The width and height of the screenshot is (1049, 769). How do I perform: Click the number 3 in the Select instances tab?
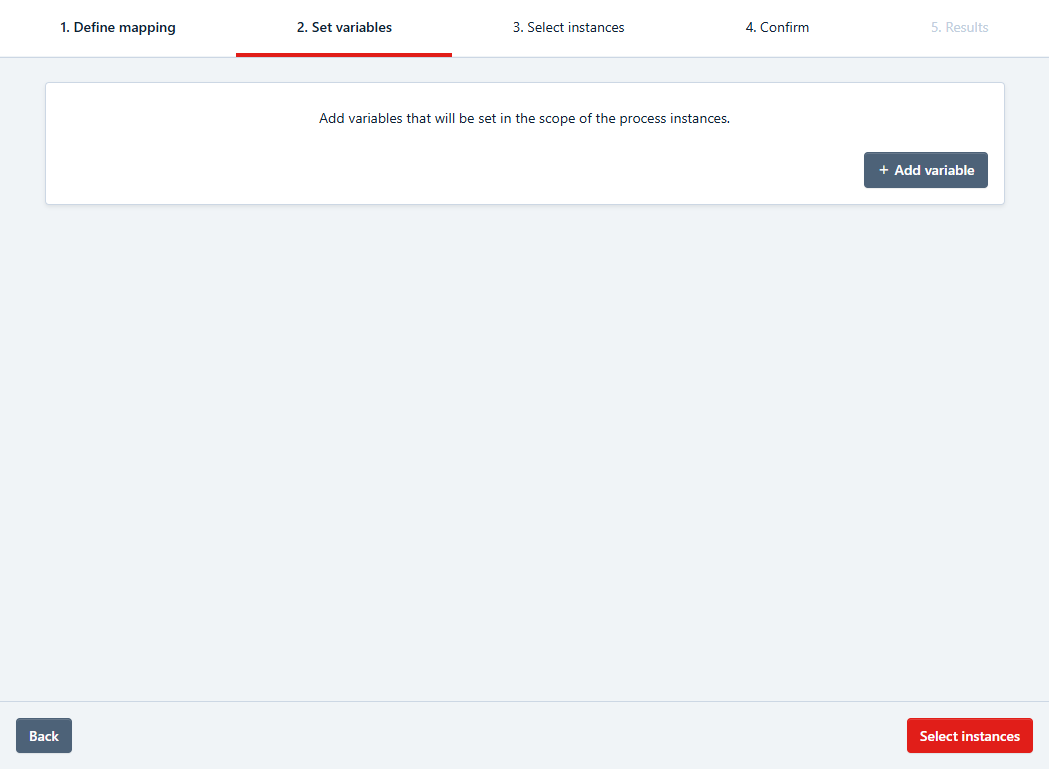coord(517,28)
